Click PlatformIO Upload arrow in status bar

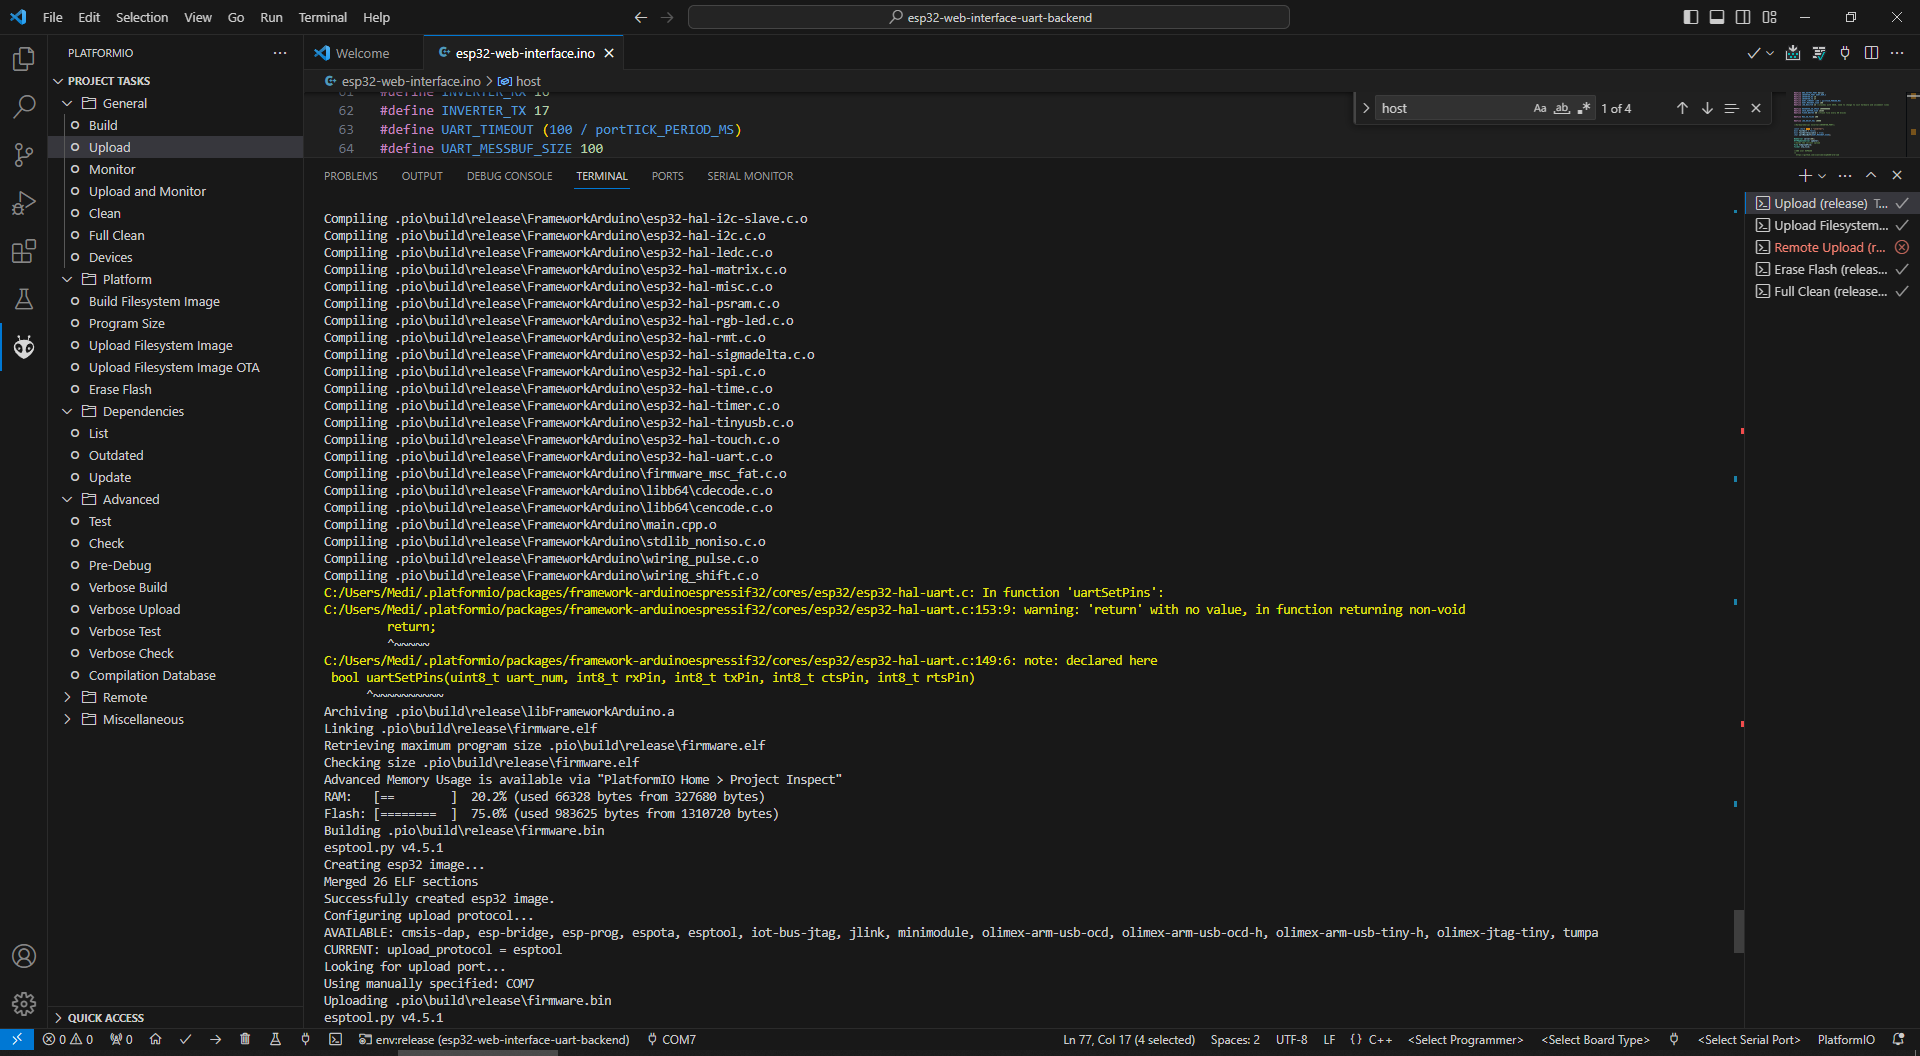(x=215, y=1040)
